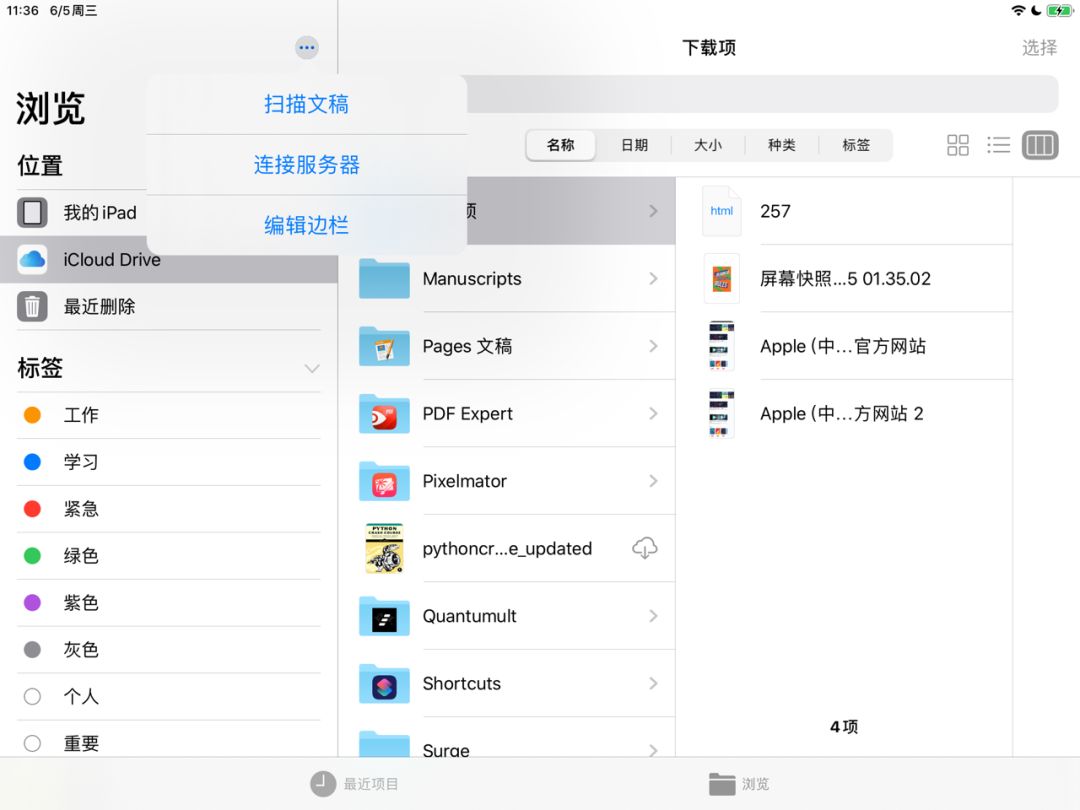Tap the 选择 button
The image size is (1080, 810).
1039,48
